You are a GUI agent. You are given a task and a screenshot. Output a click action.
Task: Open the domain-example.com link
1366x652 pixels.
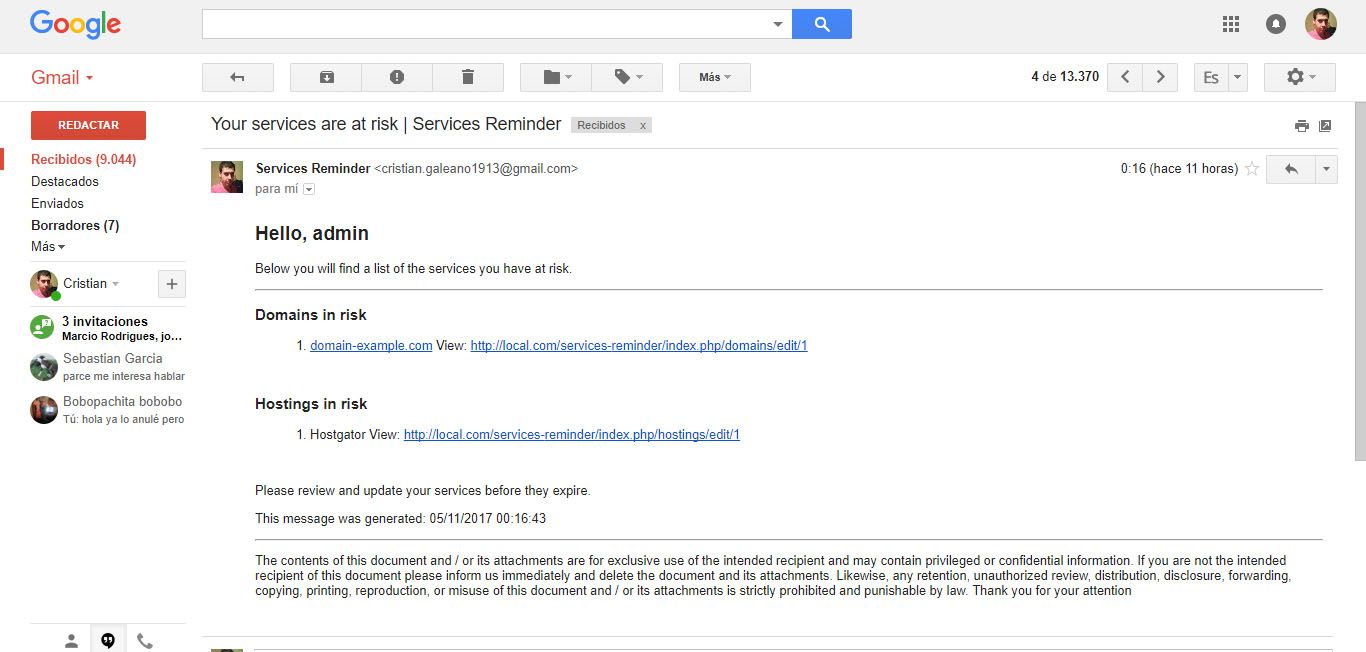(x=371, y=346)
